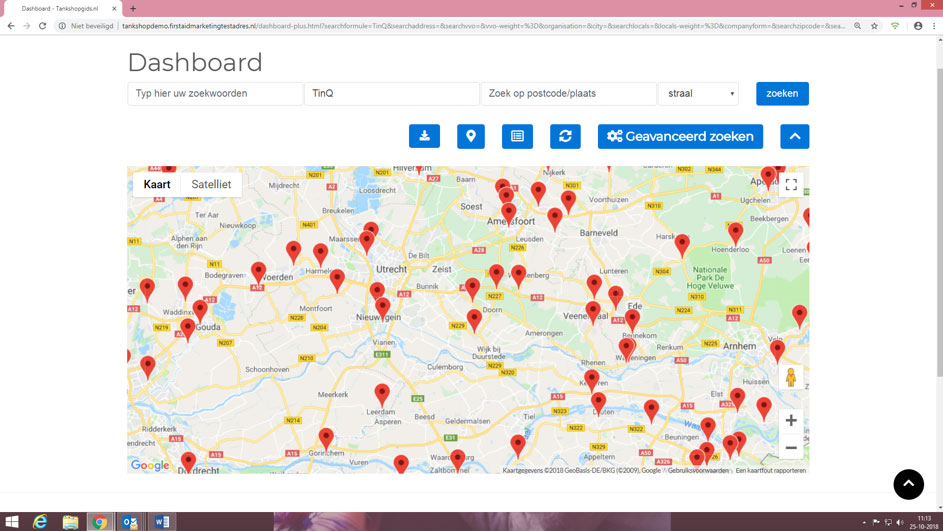This screenshot has width=943, height=531.
Task: Click the map marker location button
Action: tap(471, 136)
